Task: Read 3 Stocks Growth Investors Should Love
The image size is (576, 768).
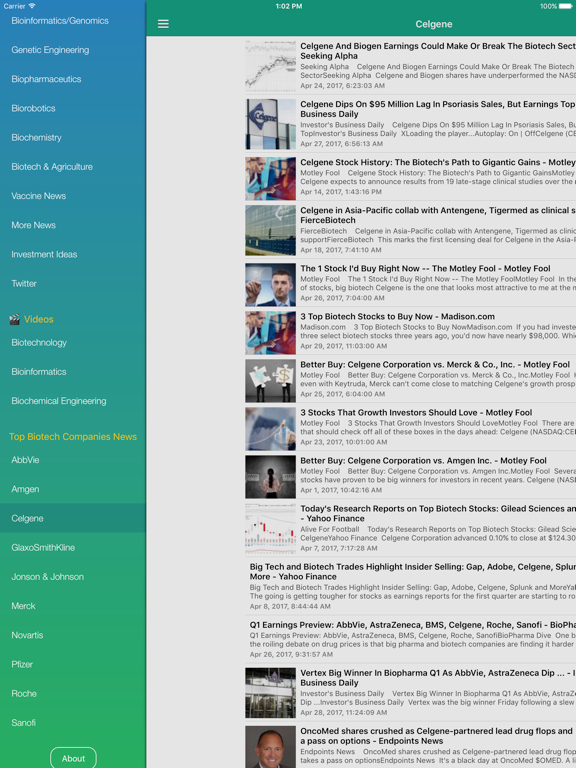Action: [x=410, y=427]
